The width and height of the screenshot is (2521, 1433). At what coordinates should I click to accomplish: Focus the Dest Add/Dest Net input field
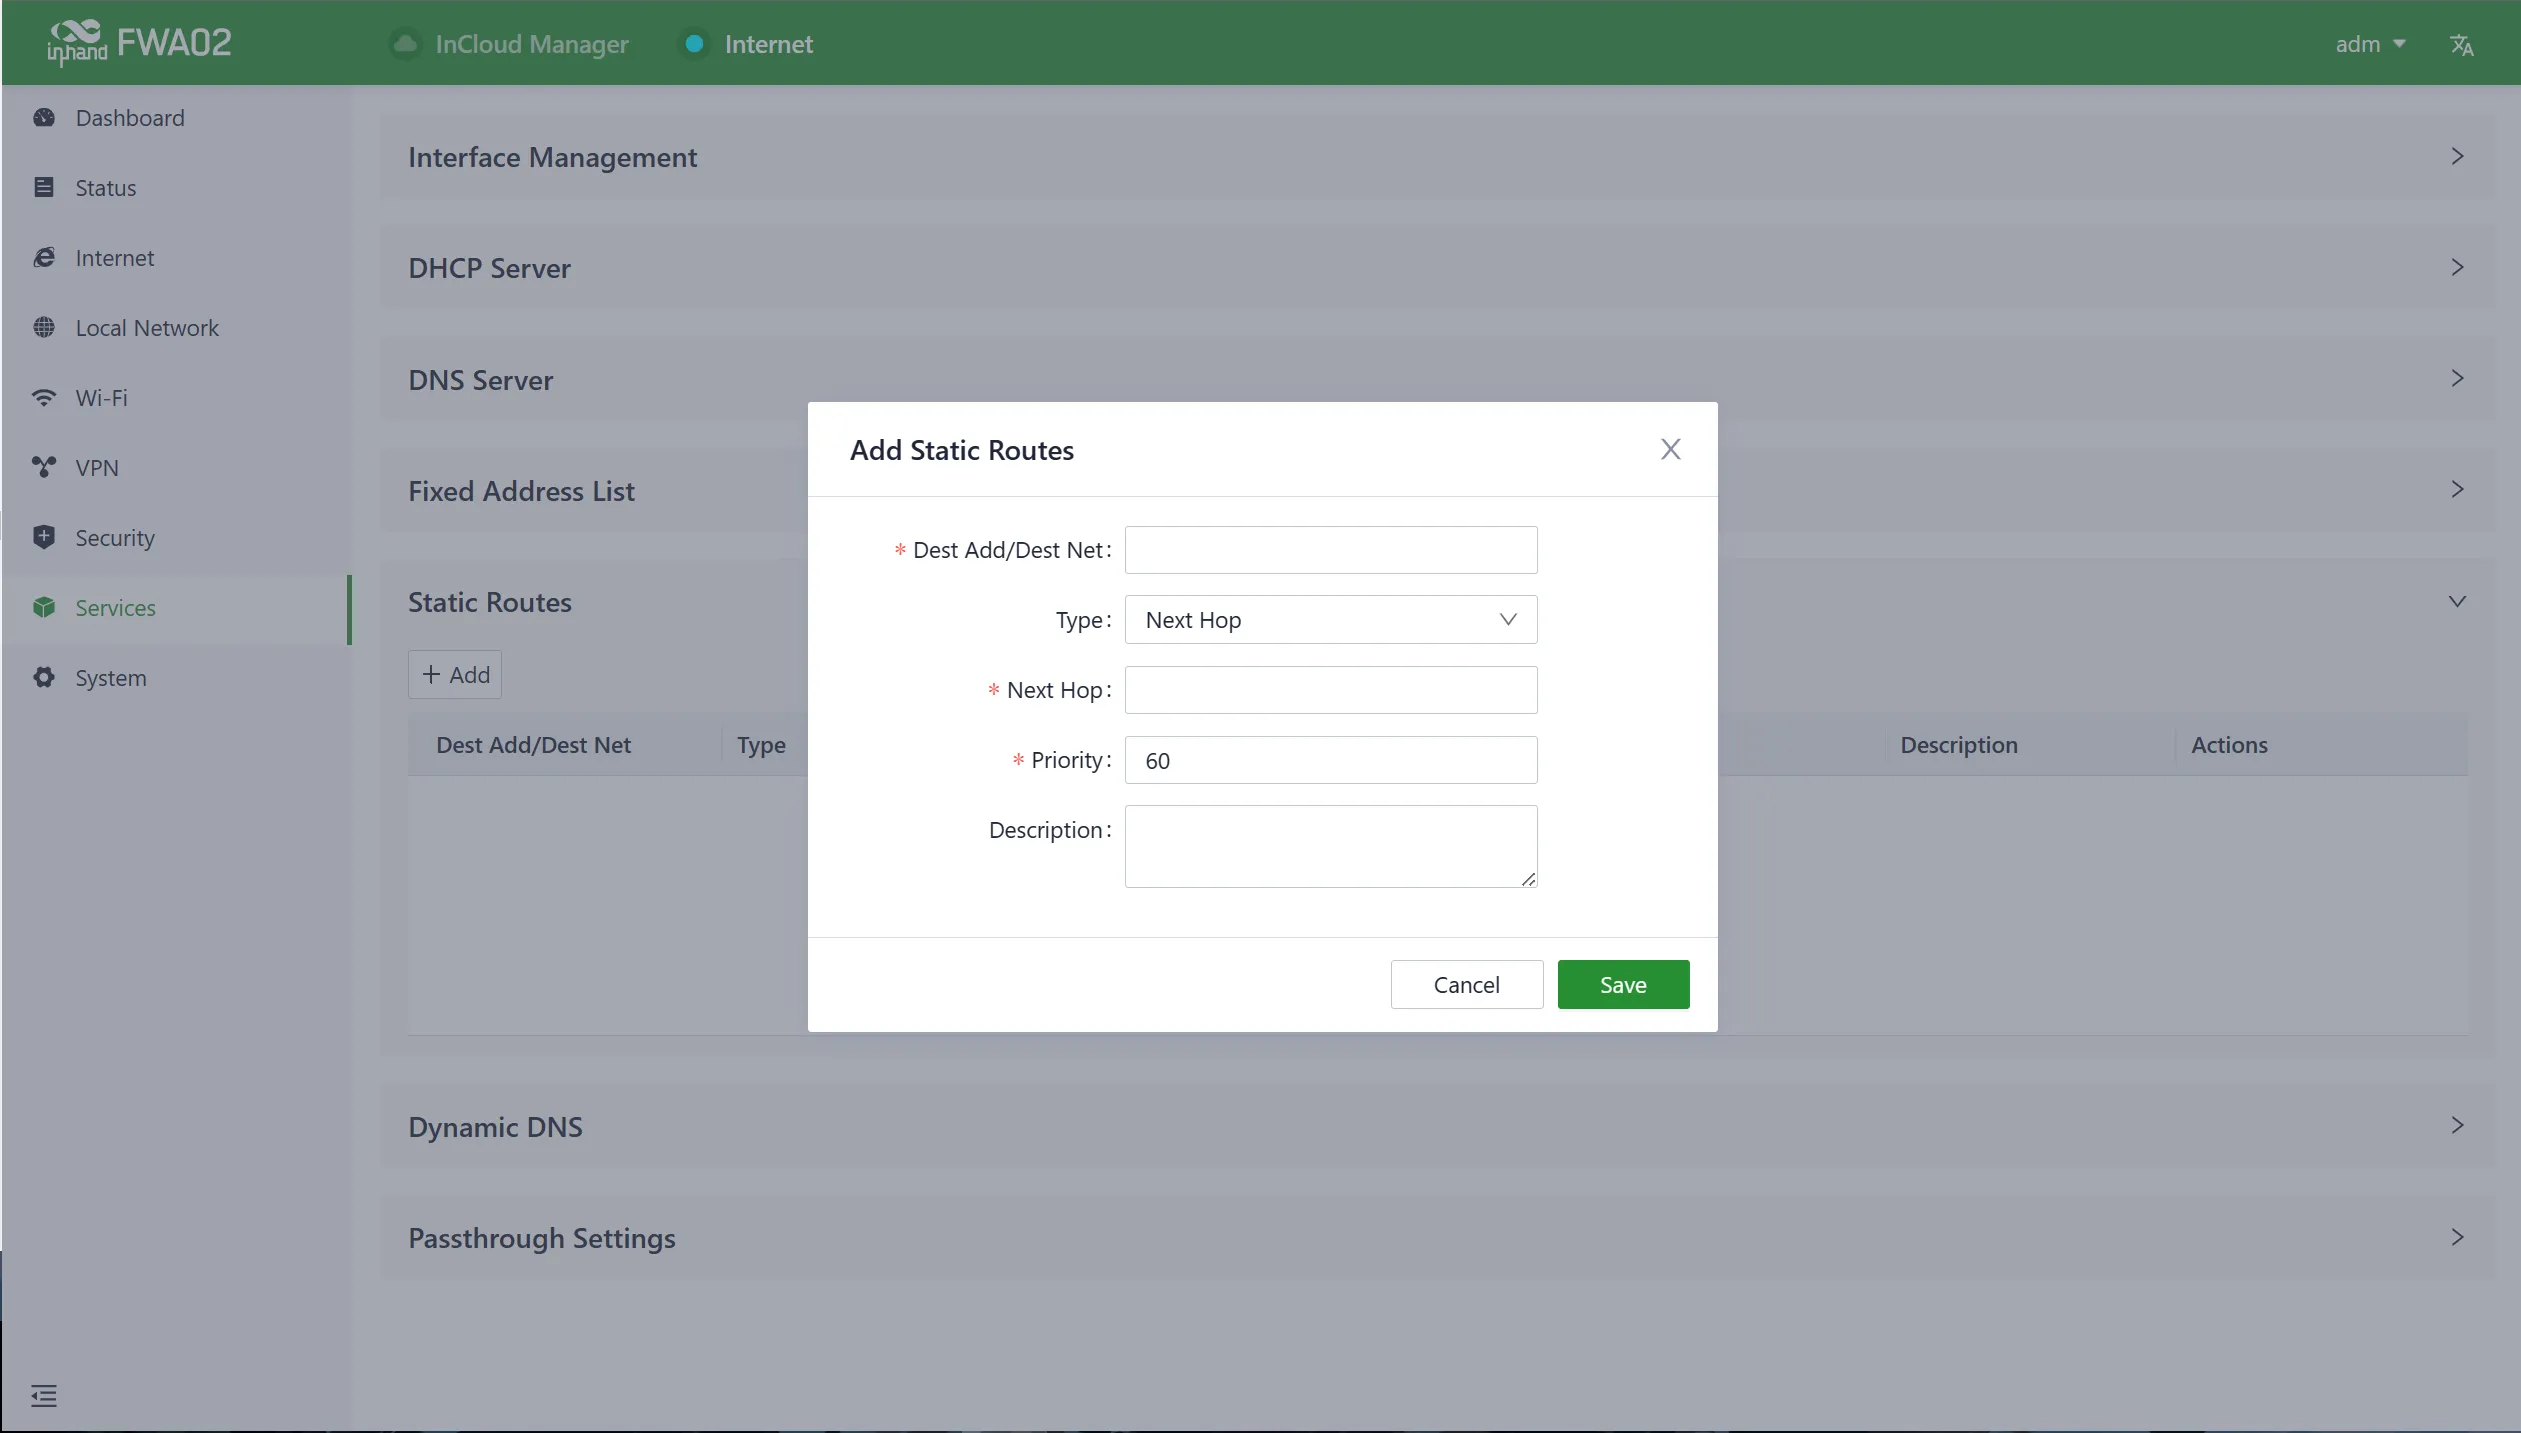(1330, 550)
